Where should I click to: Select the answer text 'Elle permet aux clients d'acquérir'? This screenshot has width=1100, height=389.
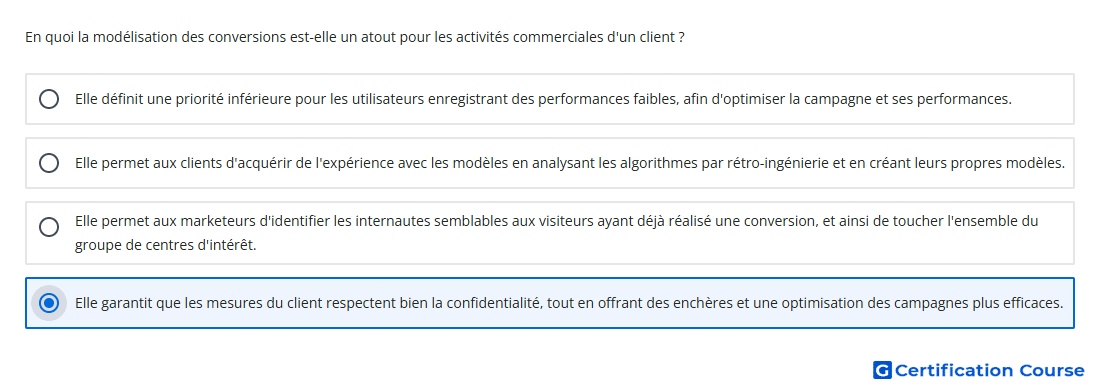(570, 163)
